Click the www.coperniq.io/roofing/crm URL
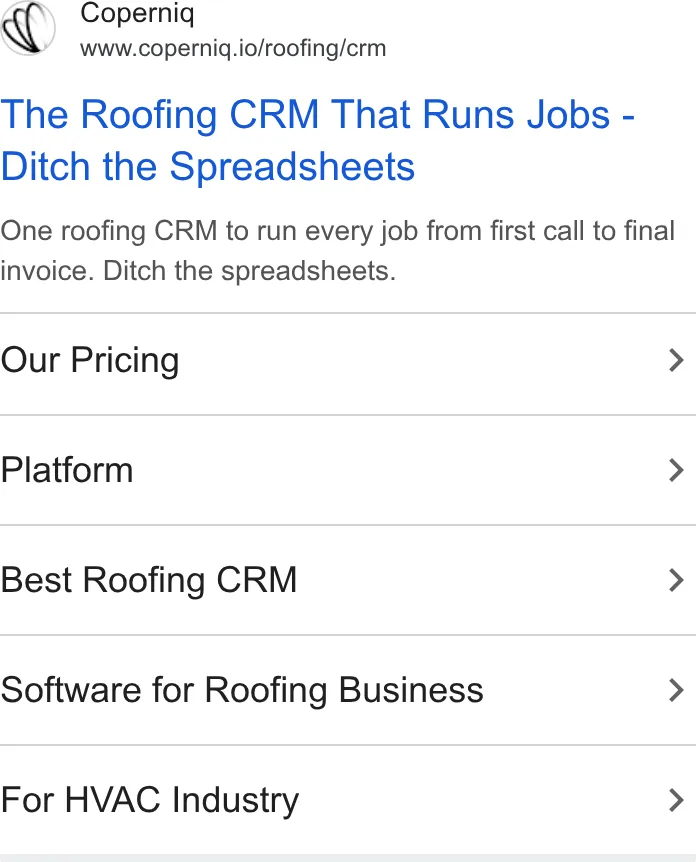 point(233,48)
